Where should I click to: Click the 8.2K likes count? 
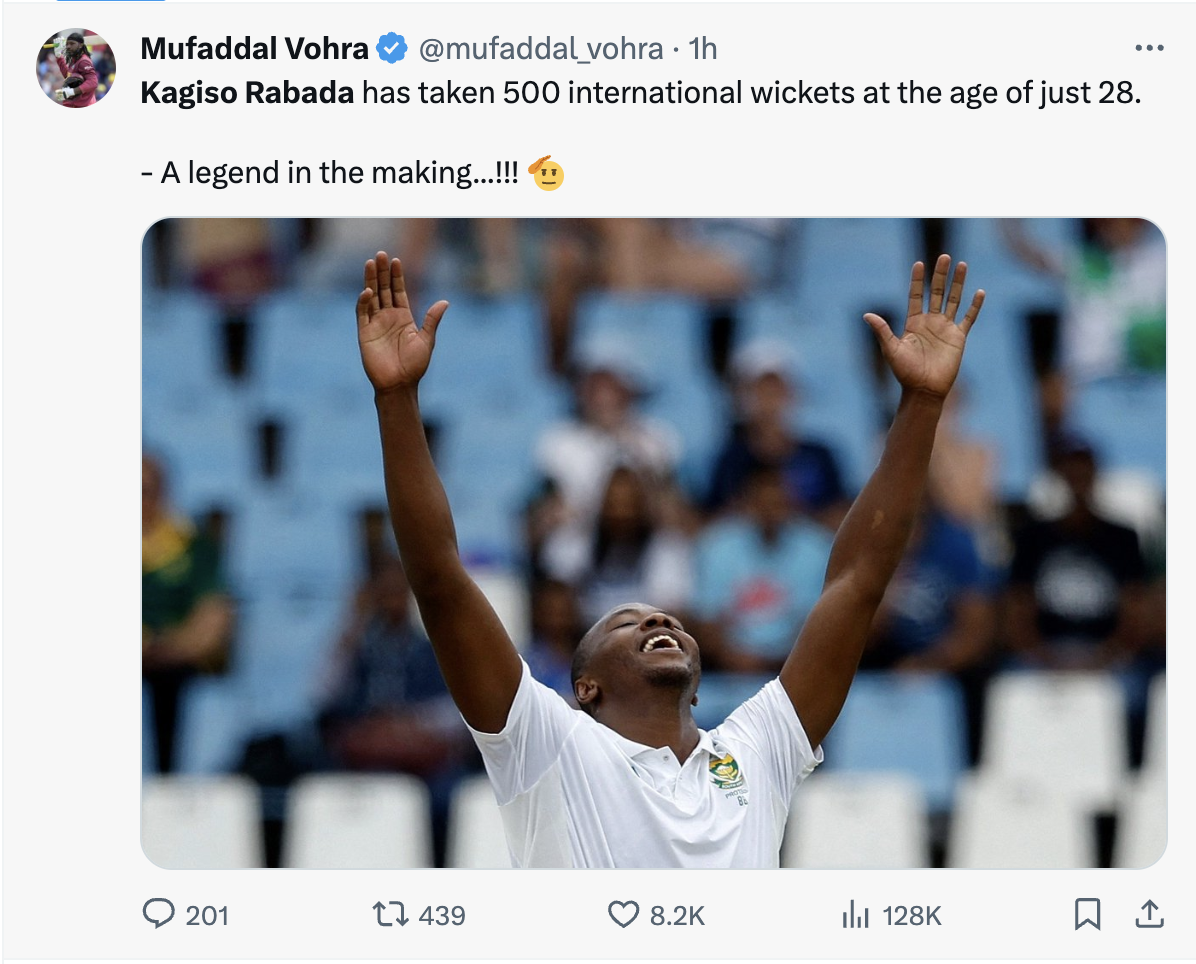677,915
